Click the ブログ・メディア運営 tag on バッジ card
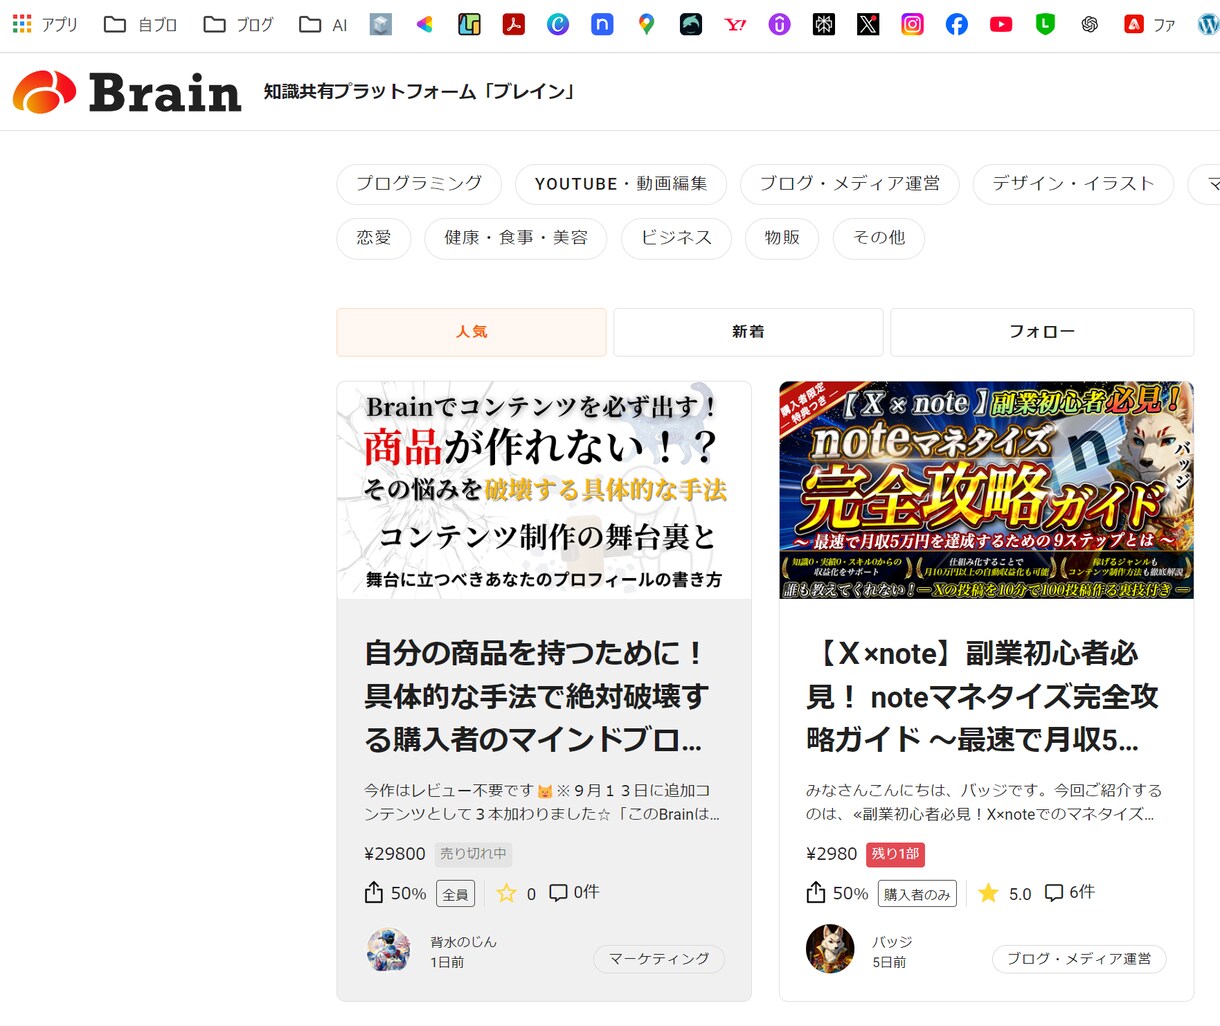 click(x=1079, y=959)
